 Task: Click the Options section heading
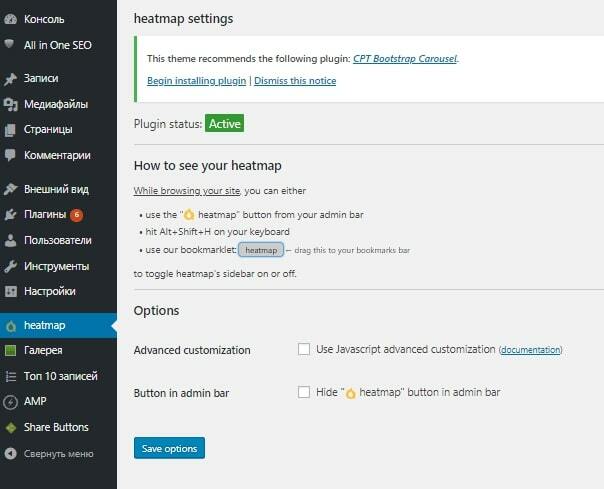pos(156,311)
